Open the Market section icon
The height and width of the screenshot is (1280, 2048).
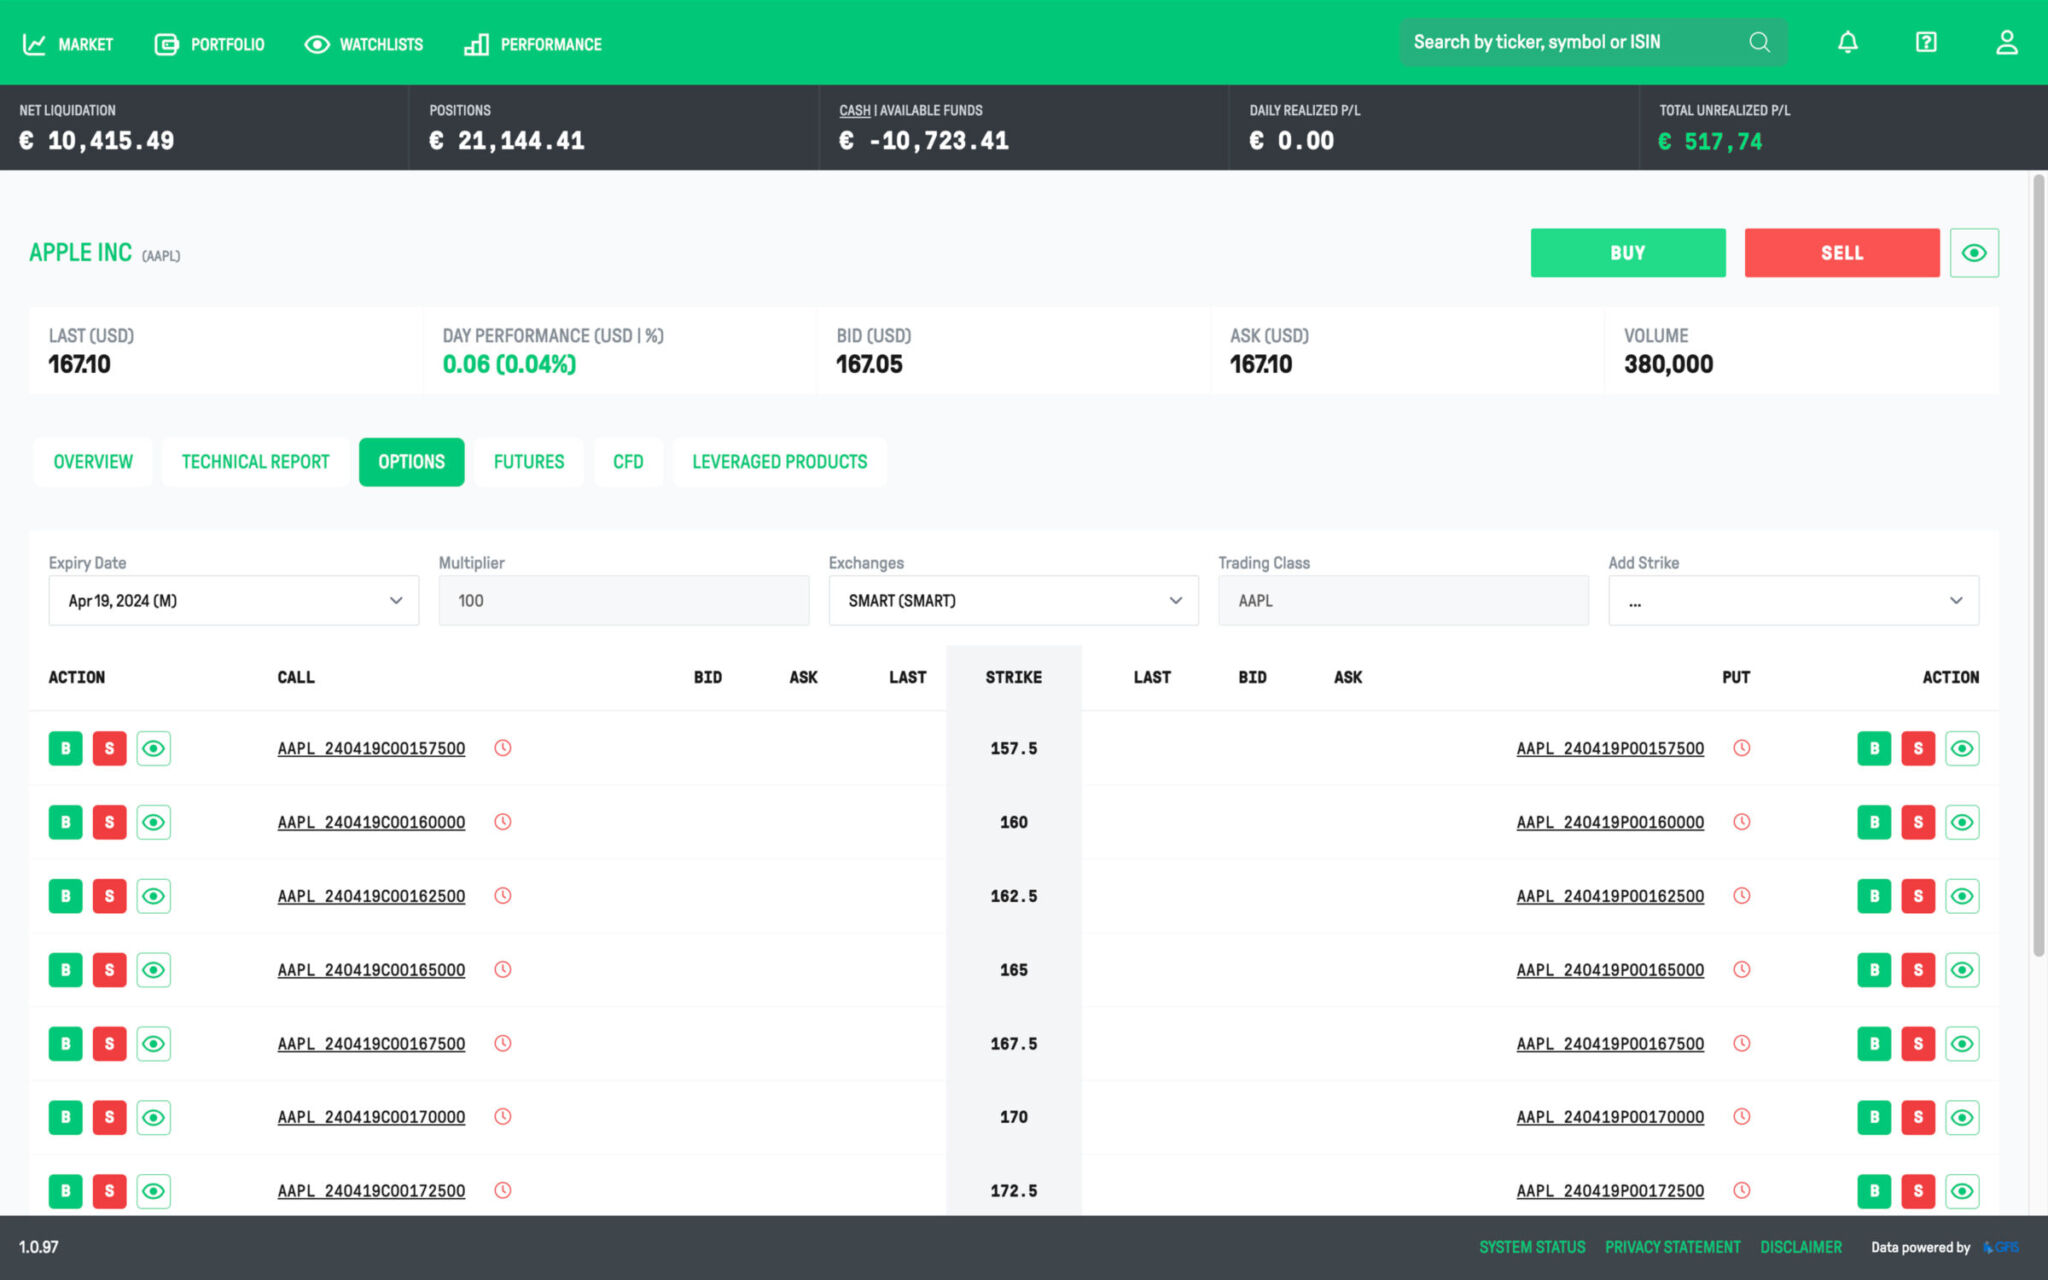(x=34, y=43)
